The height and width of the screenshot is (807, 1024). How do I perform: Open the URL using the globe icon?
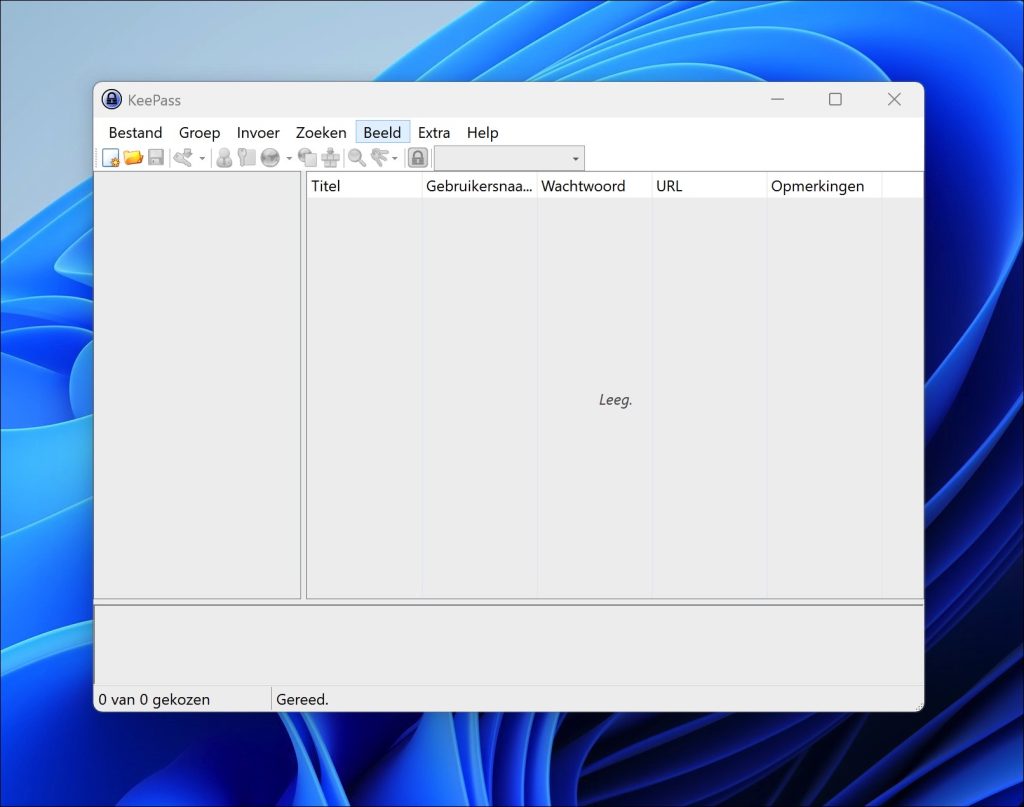pyautogui.click(x=270, y=157)
